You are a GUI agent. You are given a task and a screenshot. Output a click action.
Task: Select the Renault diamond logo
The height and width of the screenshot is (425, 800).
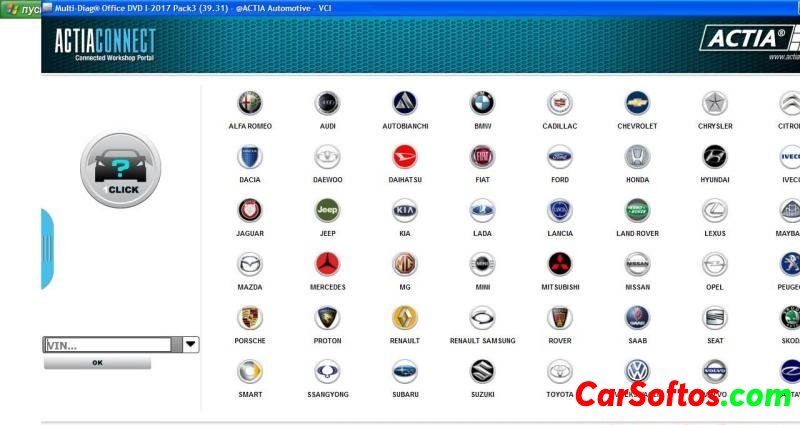(x=404, y=318)
